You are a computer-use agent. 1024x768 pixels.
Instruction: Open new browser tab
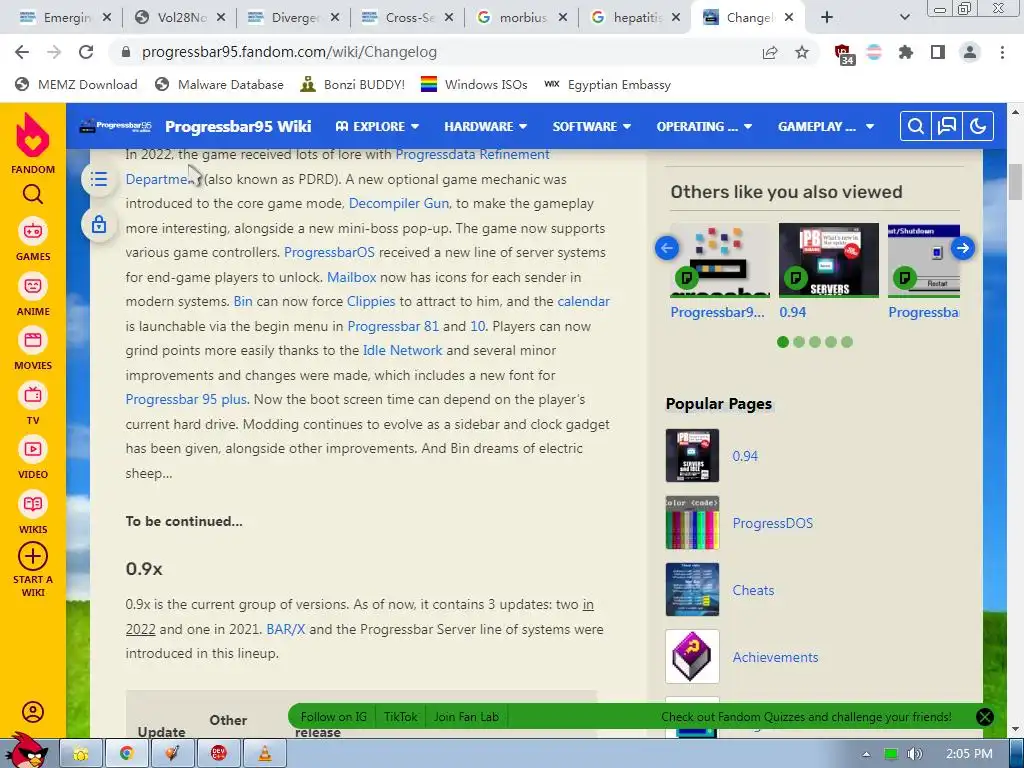(x=826, y=18)
